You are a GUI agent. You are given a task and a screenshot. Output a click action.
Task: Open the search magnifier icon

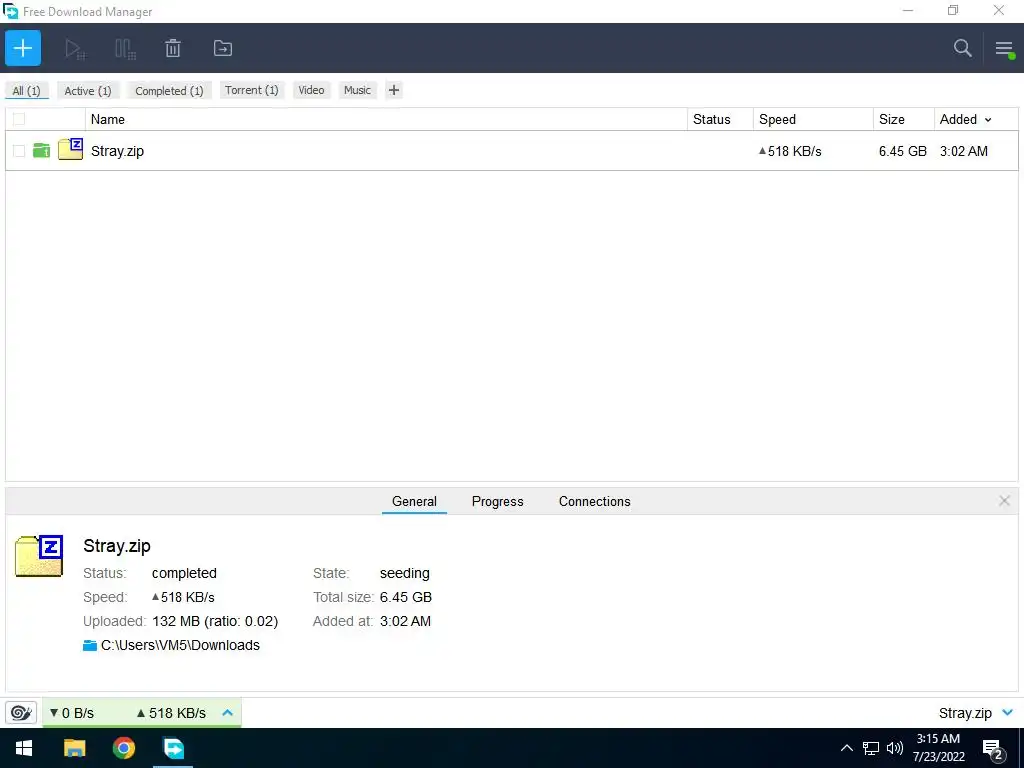963,48
